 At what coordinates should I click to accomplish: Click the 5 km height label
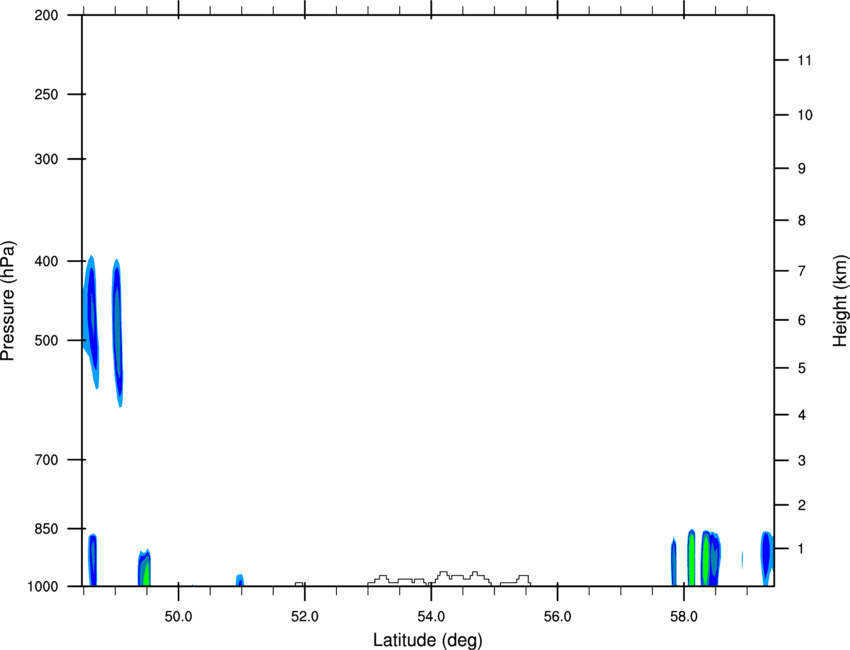802,368
